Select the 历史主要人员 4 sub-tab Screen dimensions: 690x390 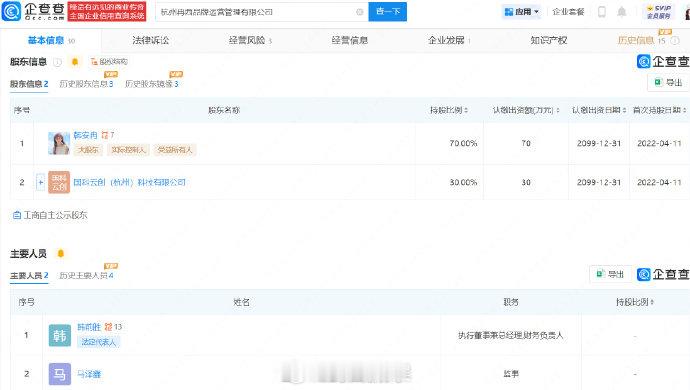(86, 276)
